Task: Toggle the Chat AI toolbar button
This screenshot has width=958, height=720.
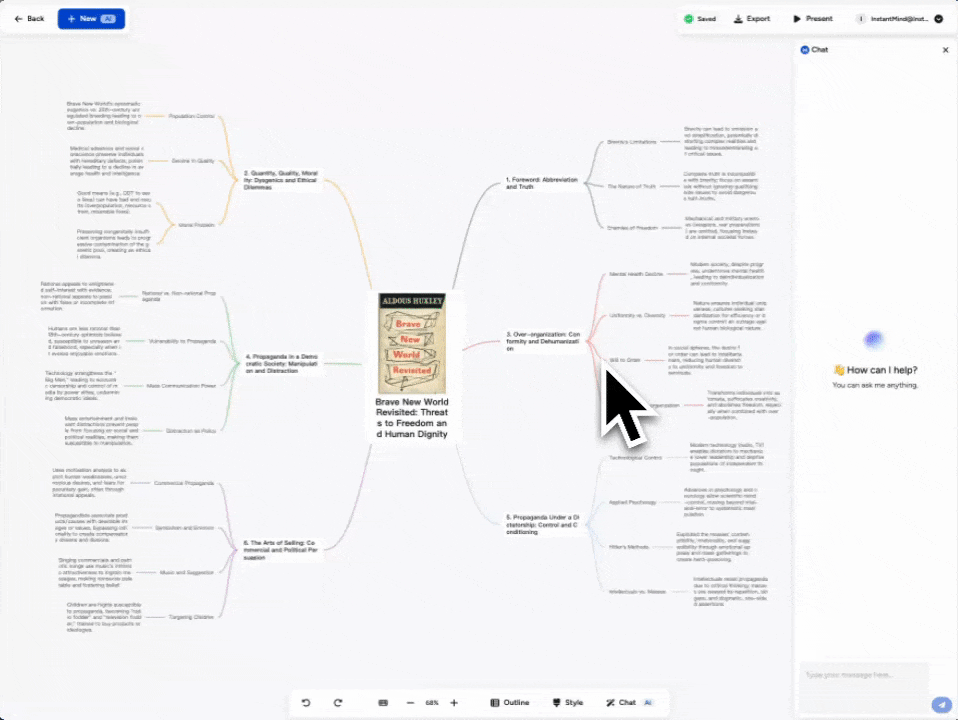Action: click(629, 703)
